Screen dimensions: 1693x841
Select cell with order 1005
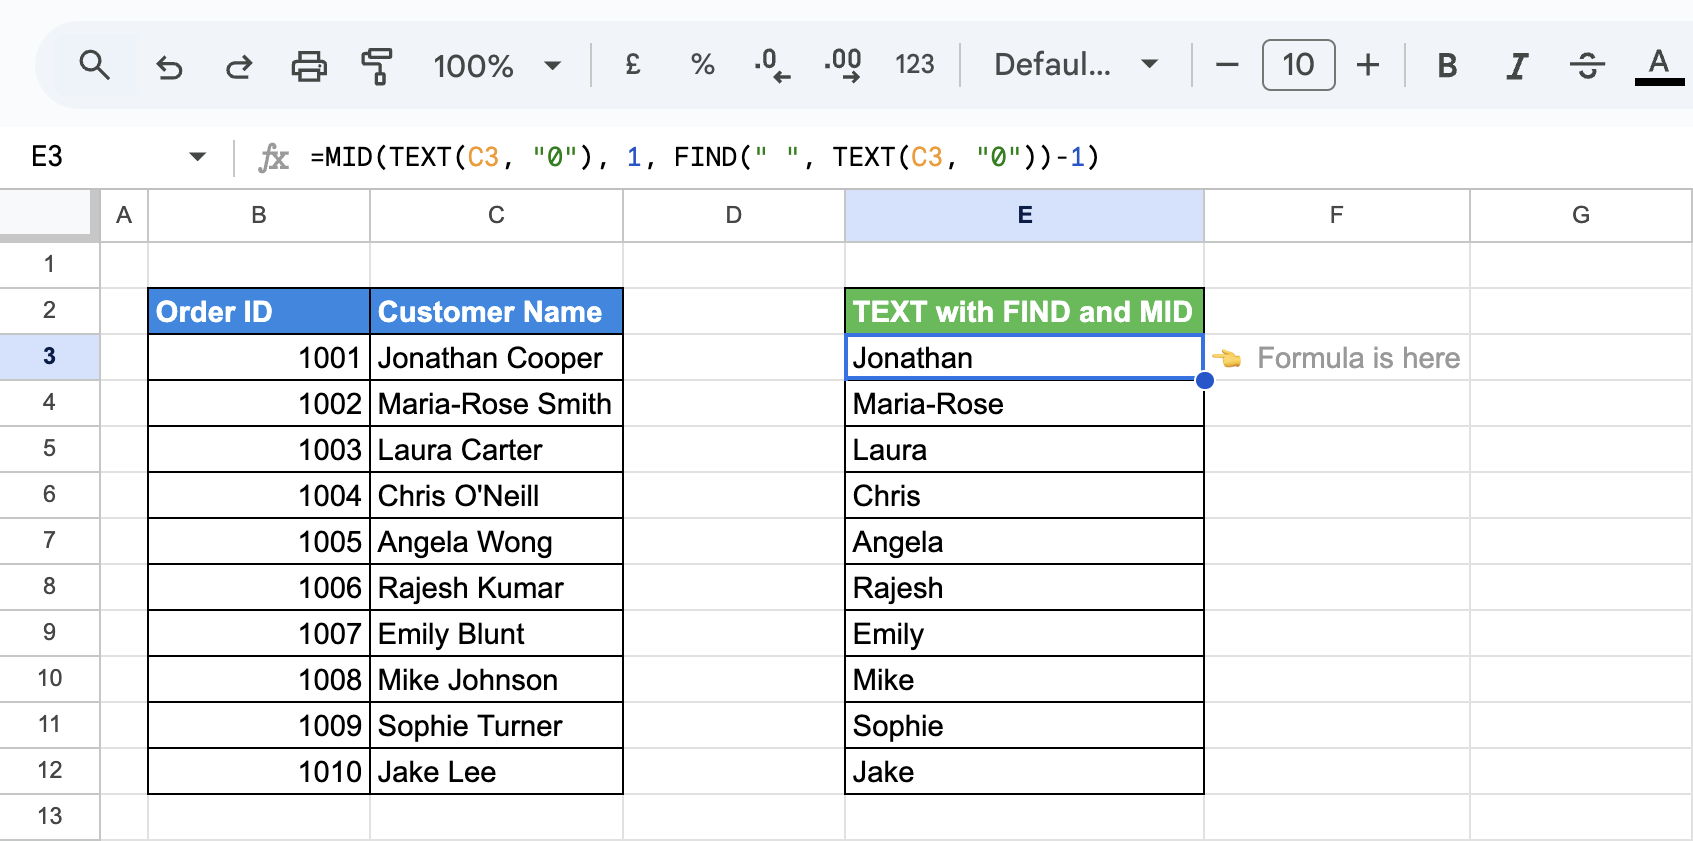point(259,541)
